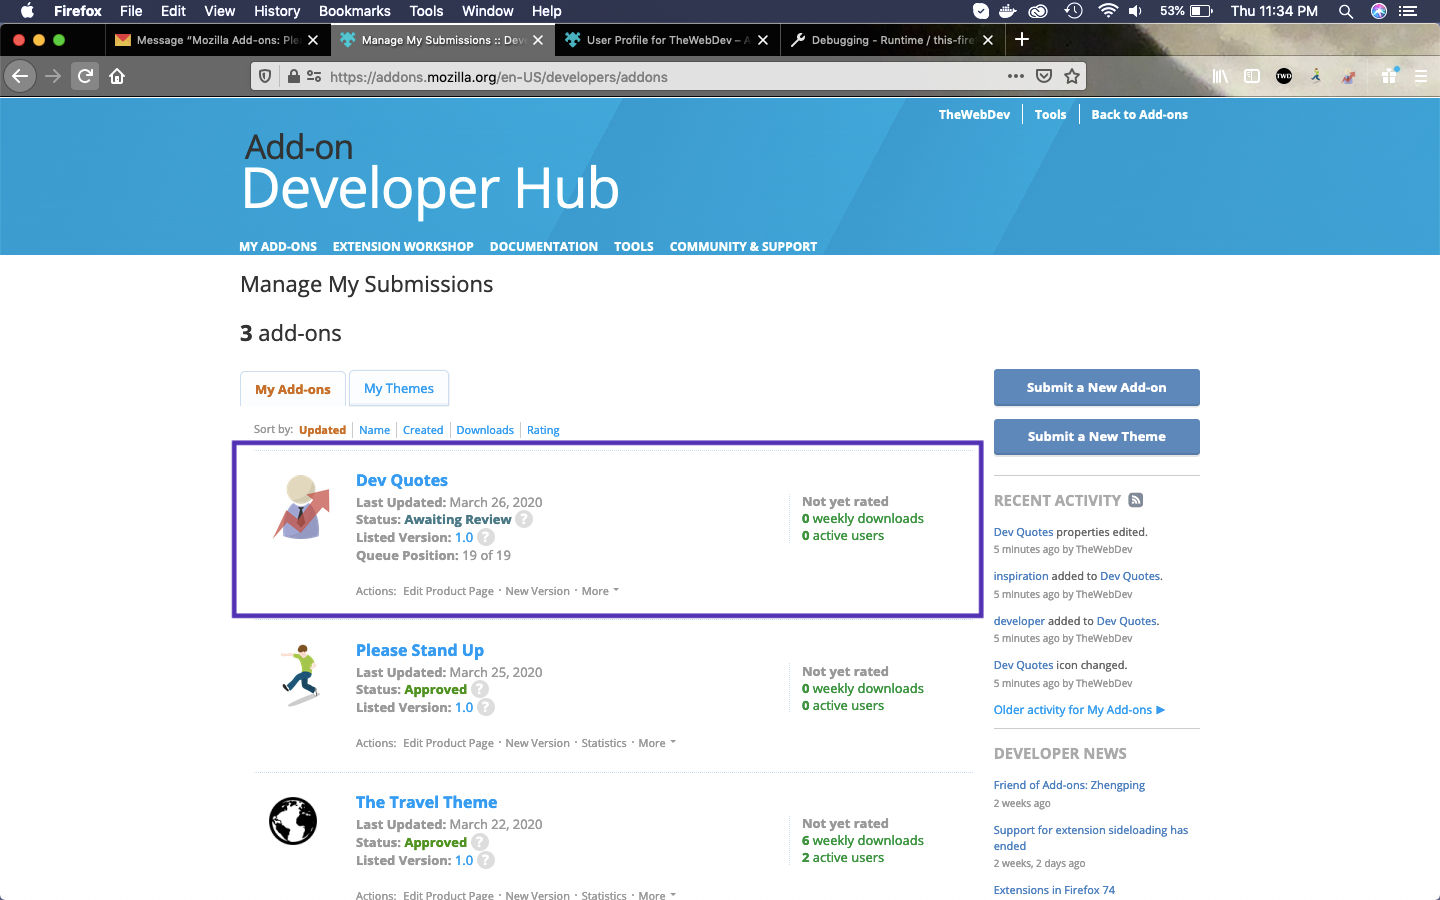The width and height of the screenshot is (1440, 900).
Task: Click the browser Back arrow button
Action: click(20, 76)
